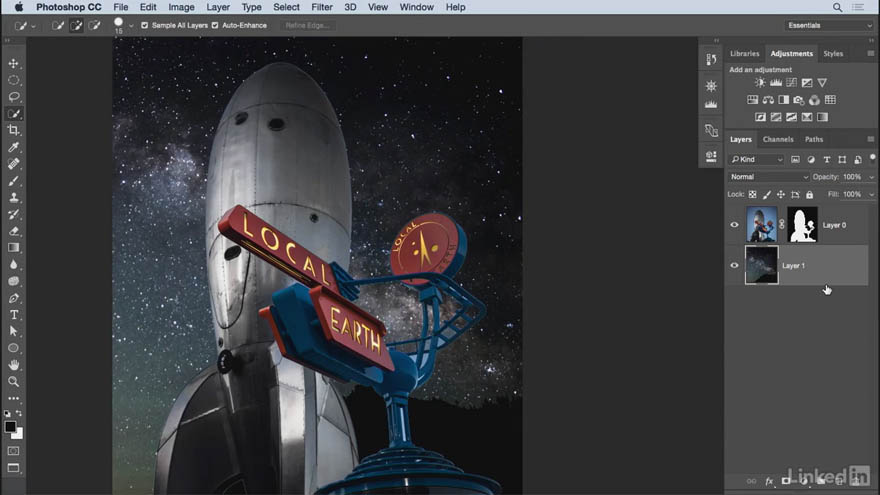This screenshot has height=495, width=880.
Task: Select the Move tool
Action: [13, 63]
